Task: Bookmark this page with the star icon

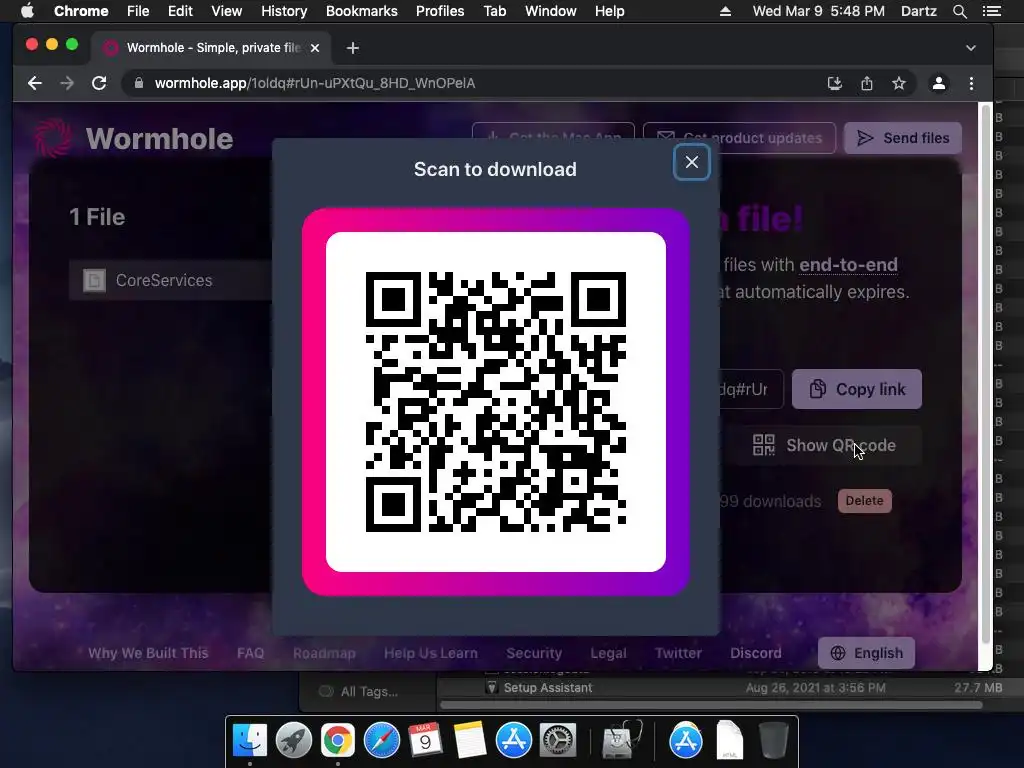Action: (899, 83)
